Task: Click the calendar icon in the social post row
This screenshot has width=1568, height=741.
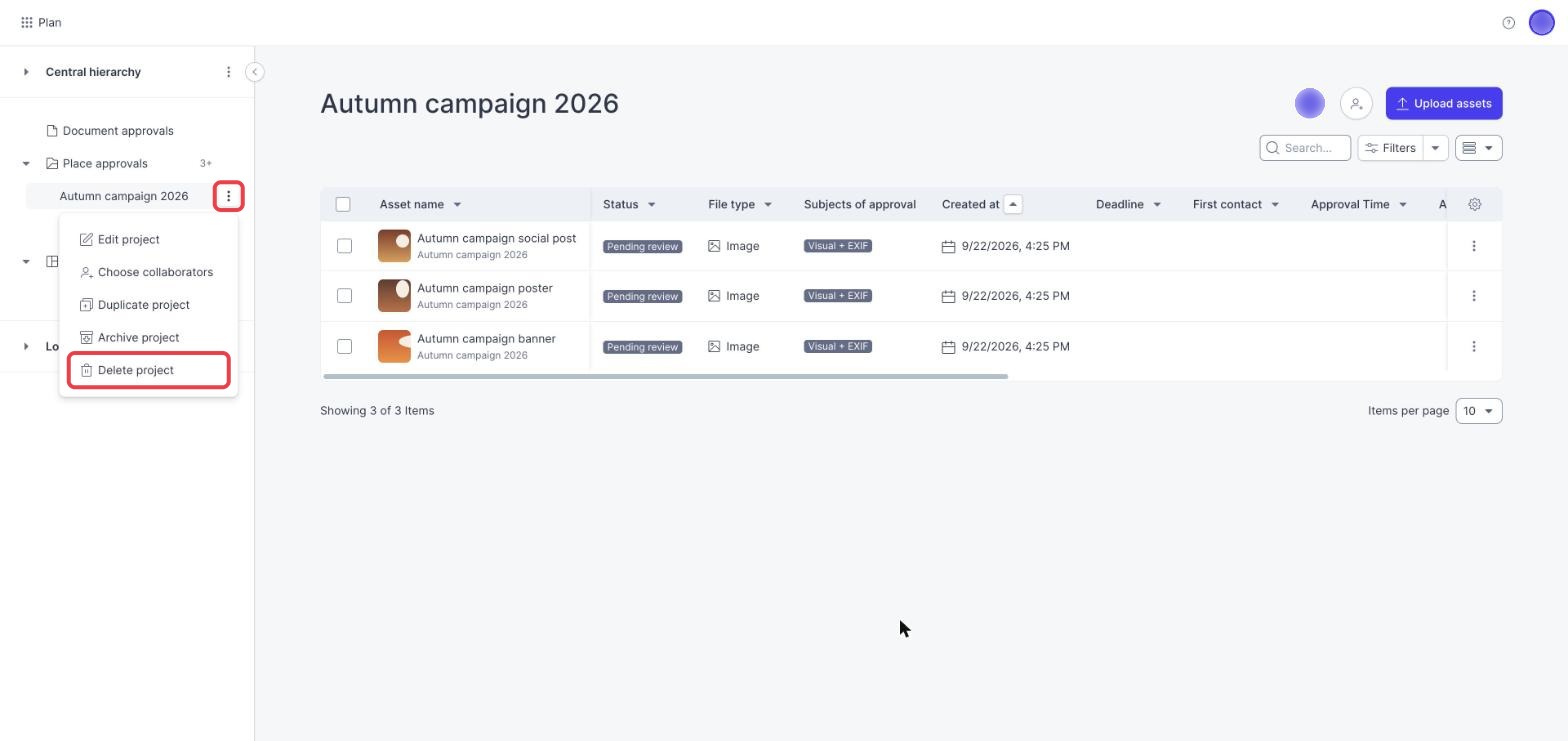Action: coord(948,246)
